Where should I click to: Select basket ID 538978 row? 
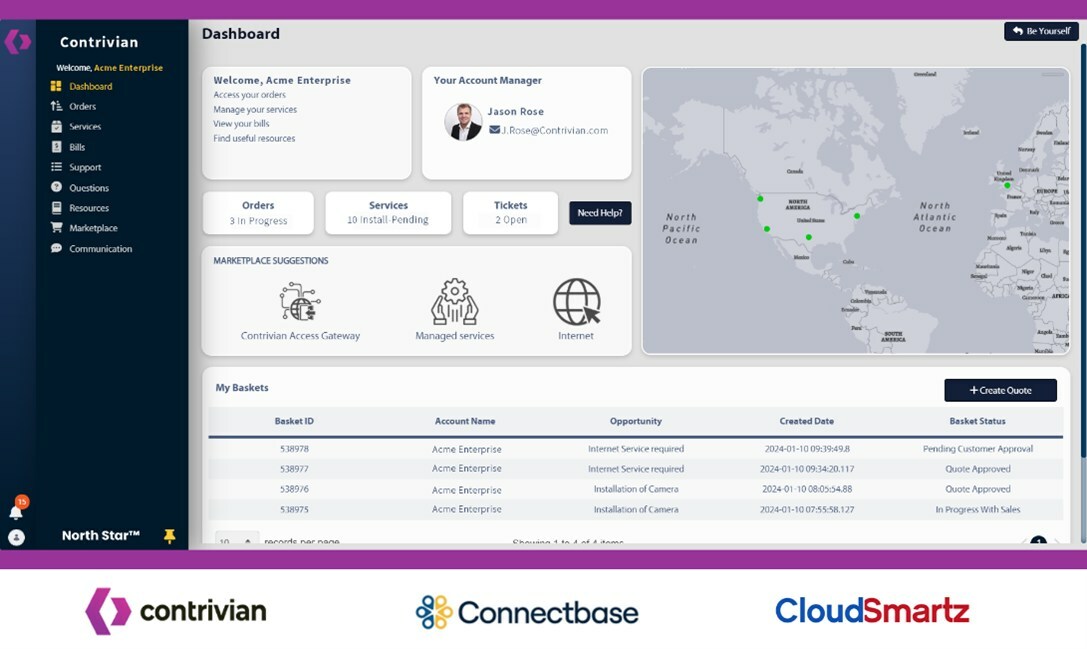coord(635,449)
